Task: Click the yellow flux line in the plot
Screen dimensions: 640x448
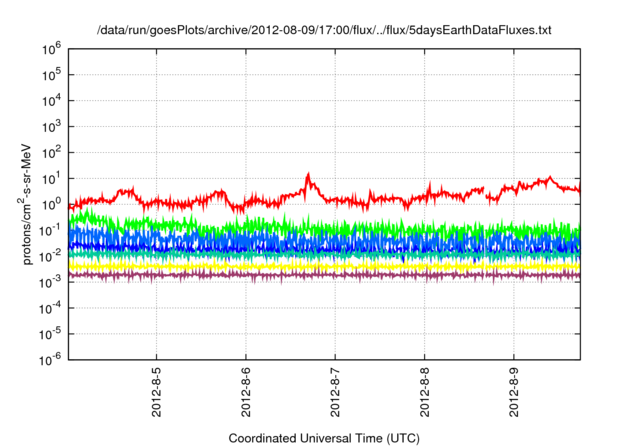Action: coord(324,266)
